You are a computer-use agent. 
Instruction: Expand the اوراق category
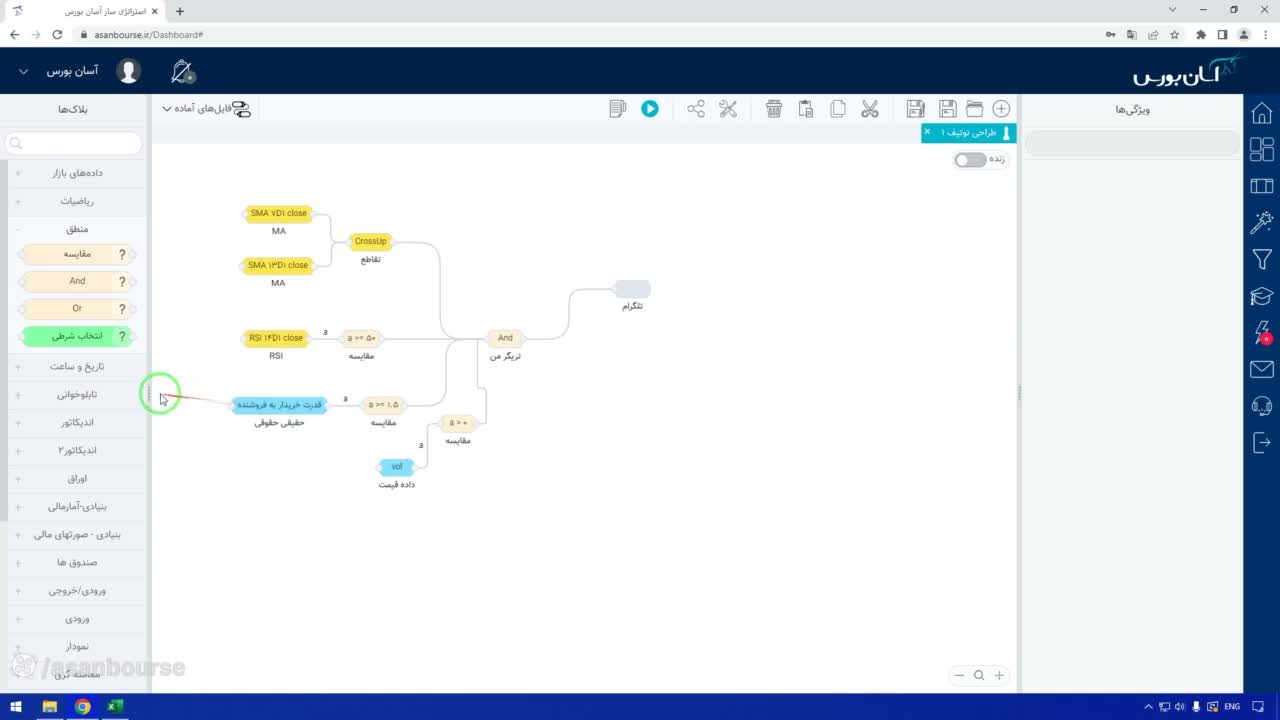(x=78, y=478)
